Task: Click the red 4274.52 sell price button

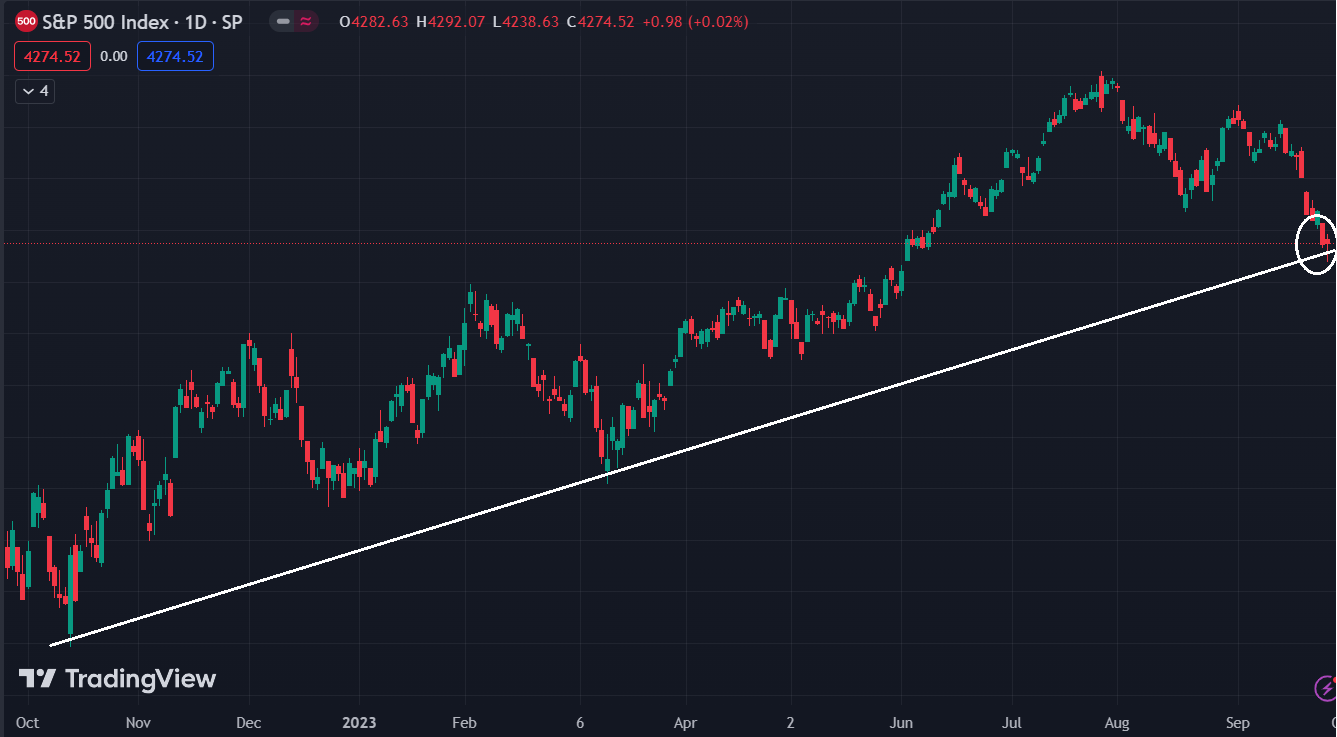Action: tap(52, 57)
